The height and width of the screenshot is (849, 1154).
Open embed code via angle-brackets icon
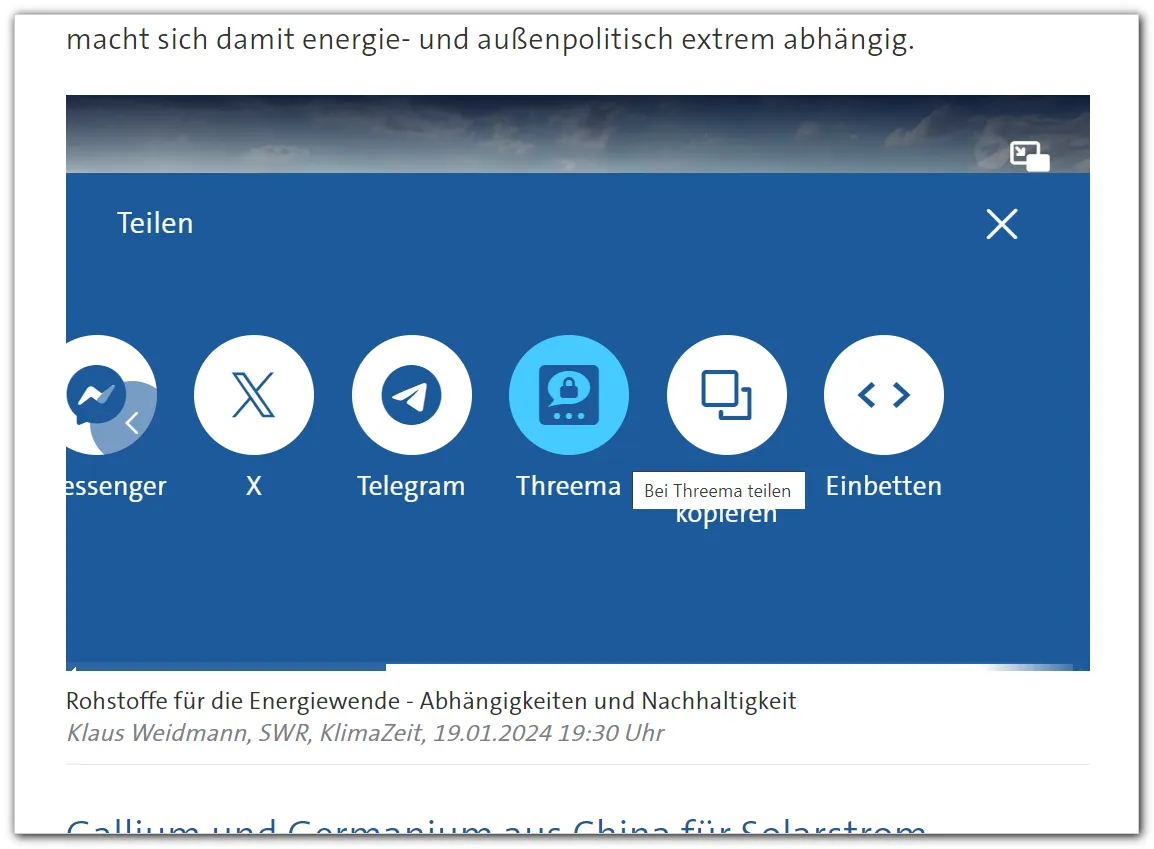tap(884, 395)
